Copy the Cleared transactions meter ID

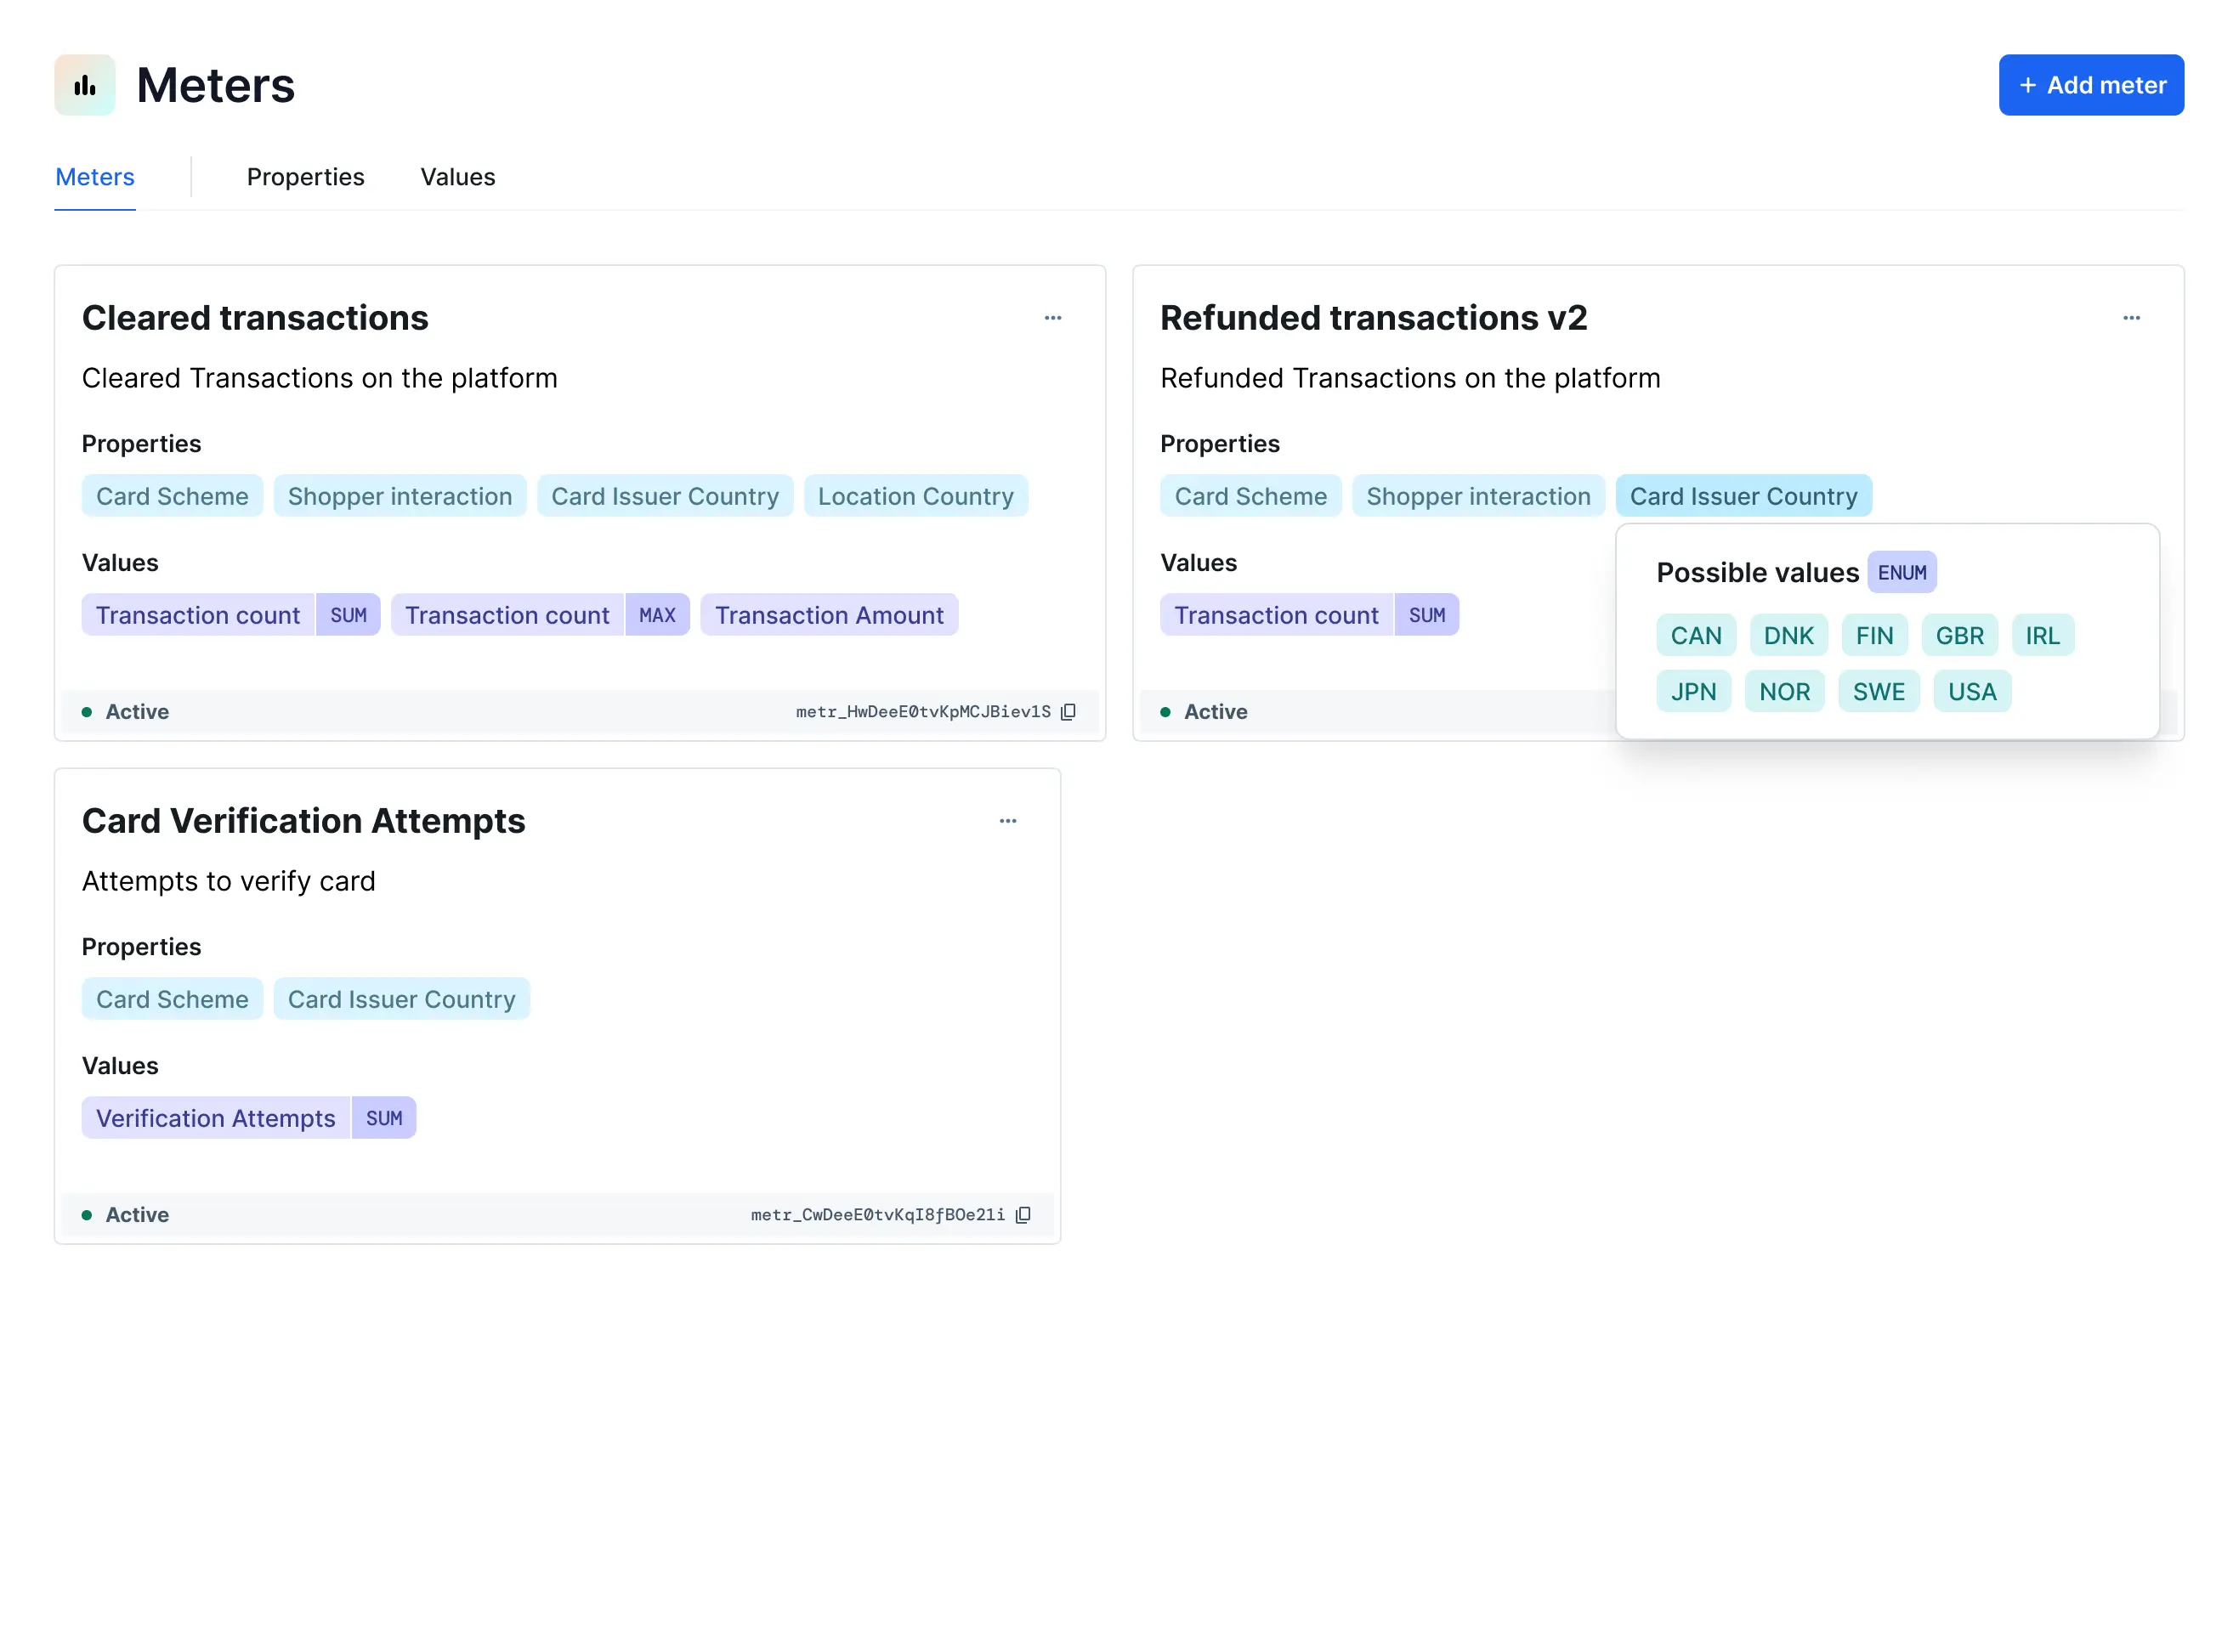[x=1068, y=712]
